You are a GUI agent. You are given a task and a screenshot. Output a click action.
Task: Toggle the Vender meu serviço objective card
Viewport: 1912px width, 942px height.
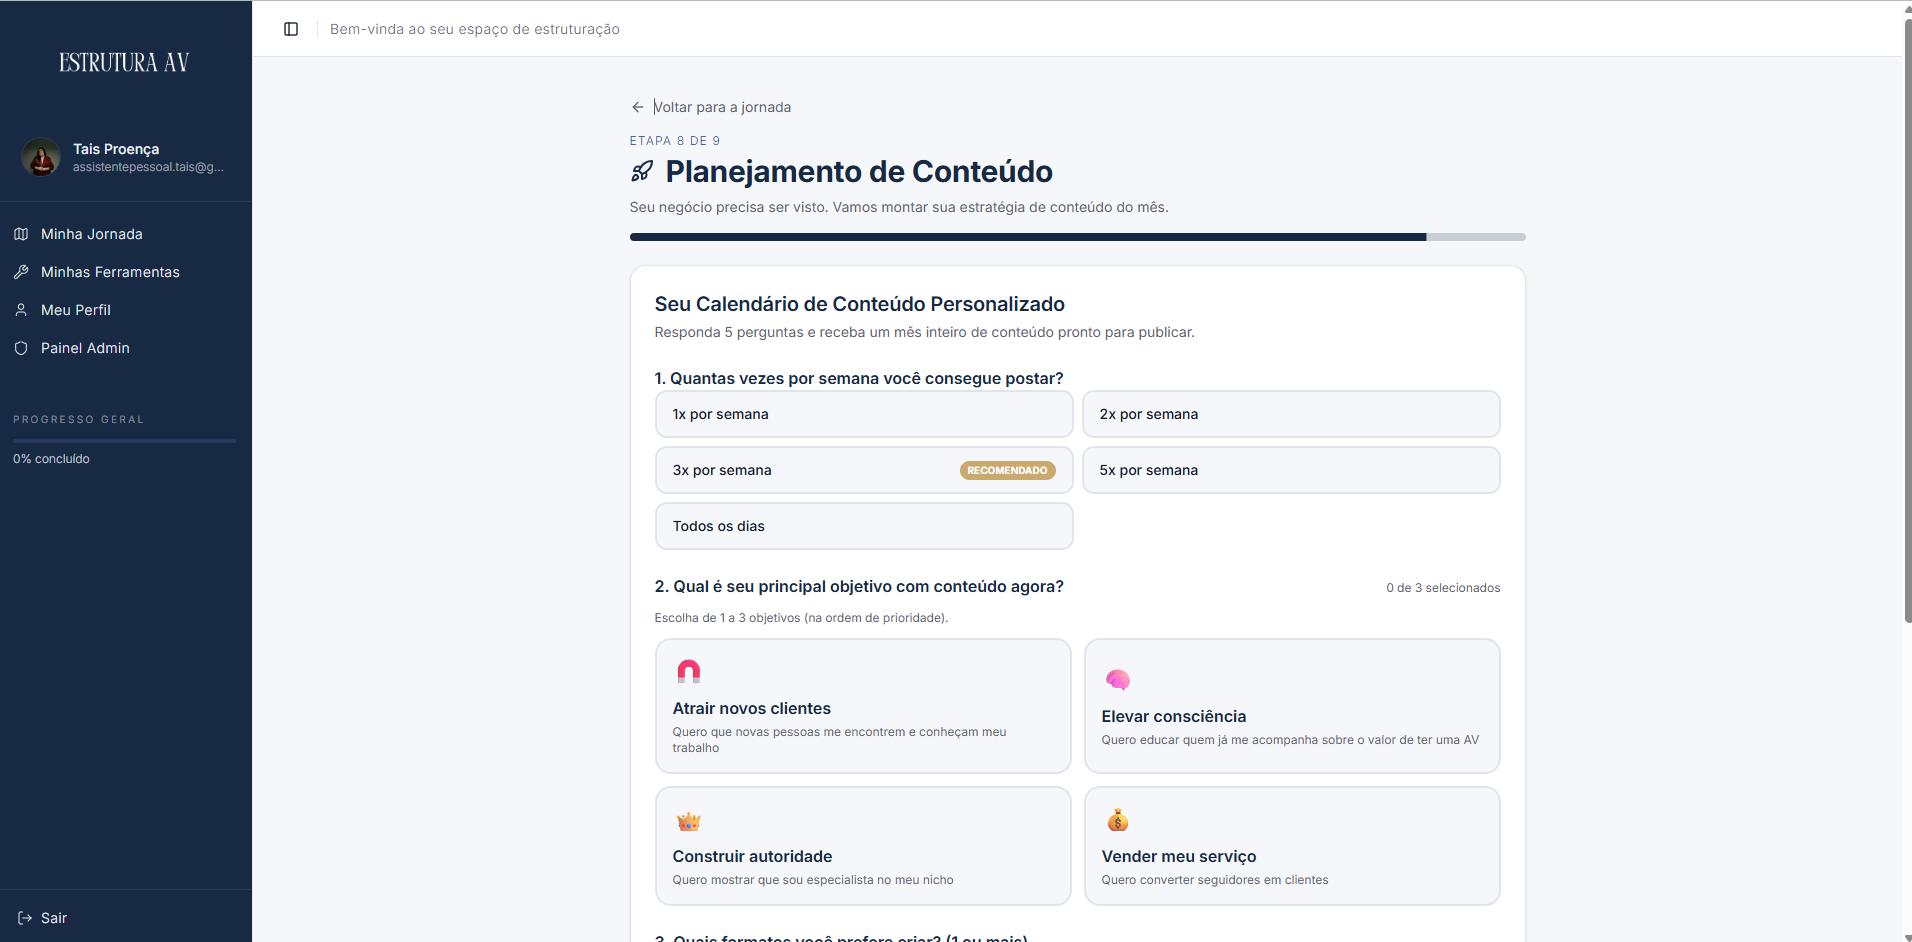[1292, 846]
